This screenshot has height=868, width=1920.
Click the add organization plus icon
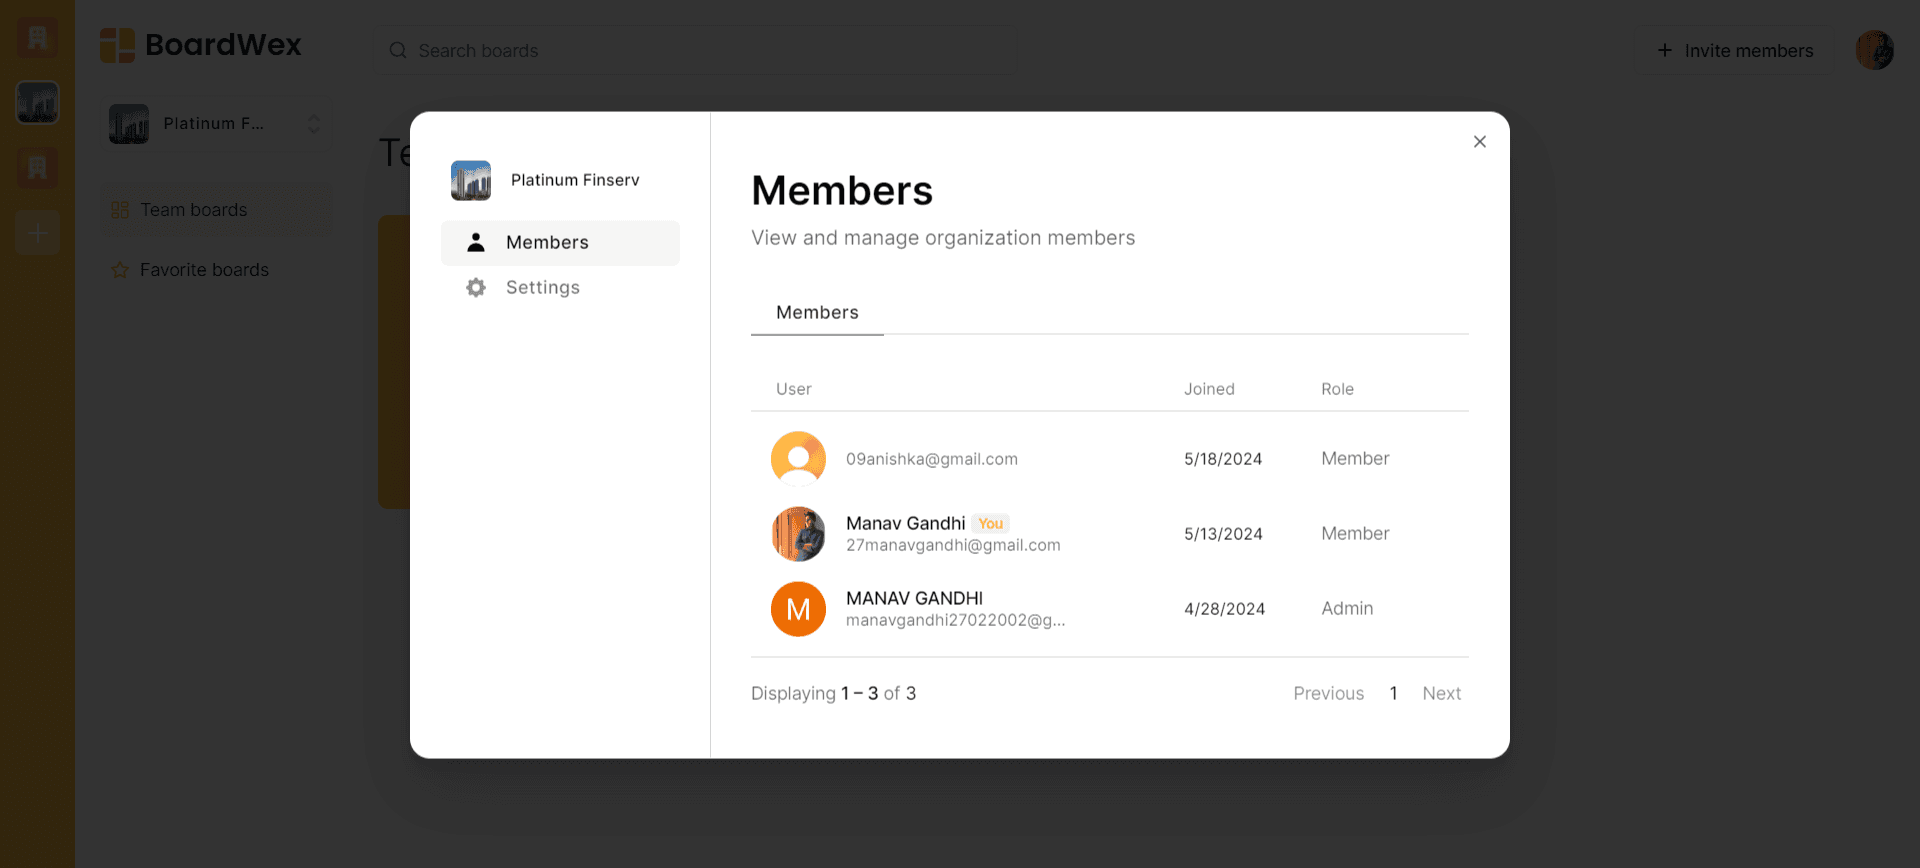coord(38,234)
